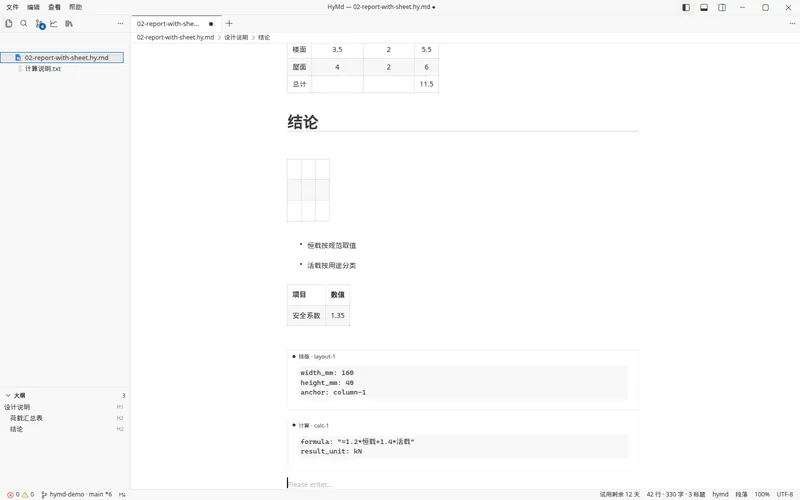Click word count 42 行 status entry
This screenshot has height=500, width=800.
coord(676,494)
